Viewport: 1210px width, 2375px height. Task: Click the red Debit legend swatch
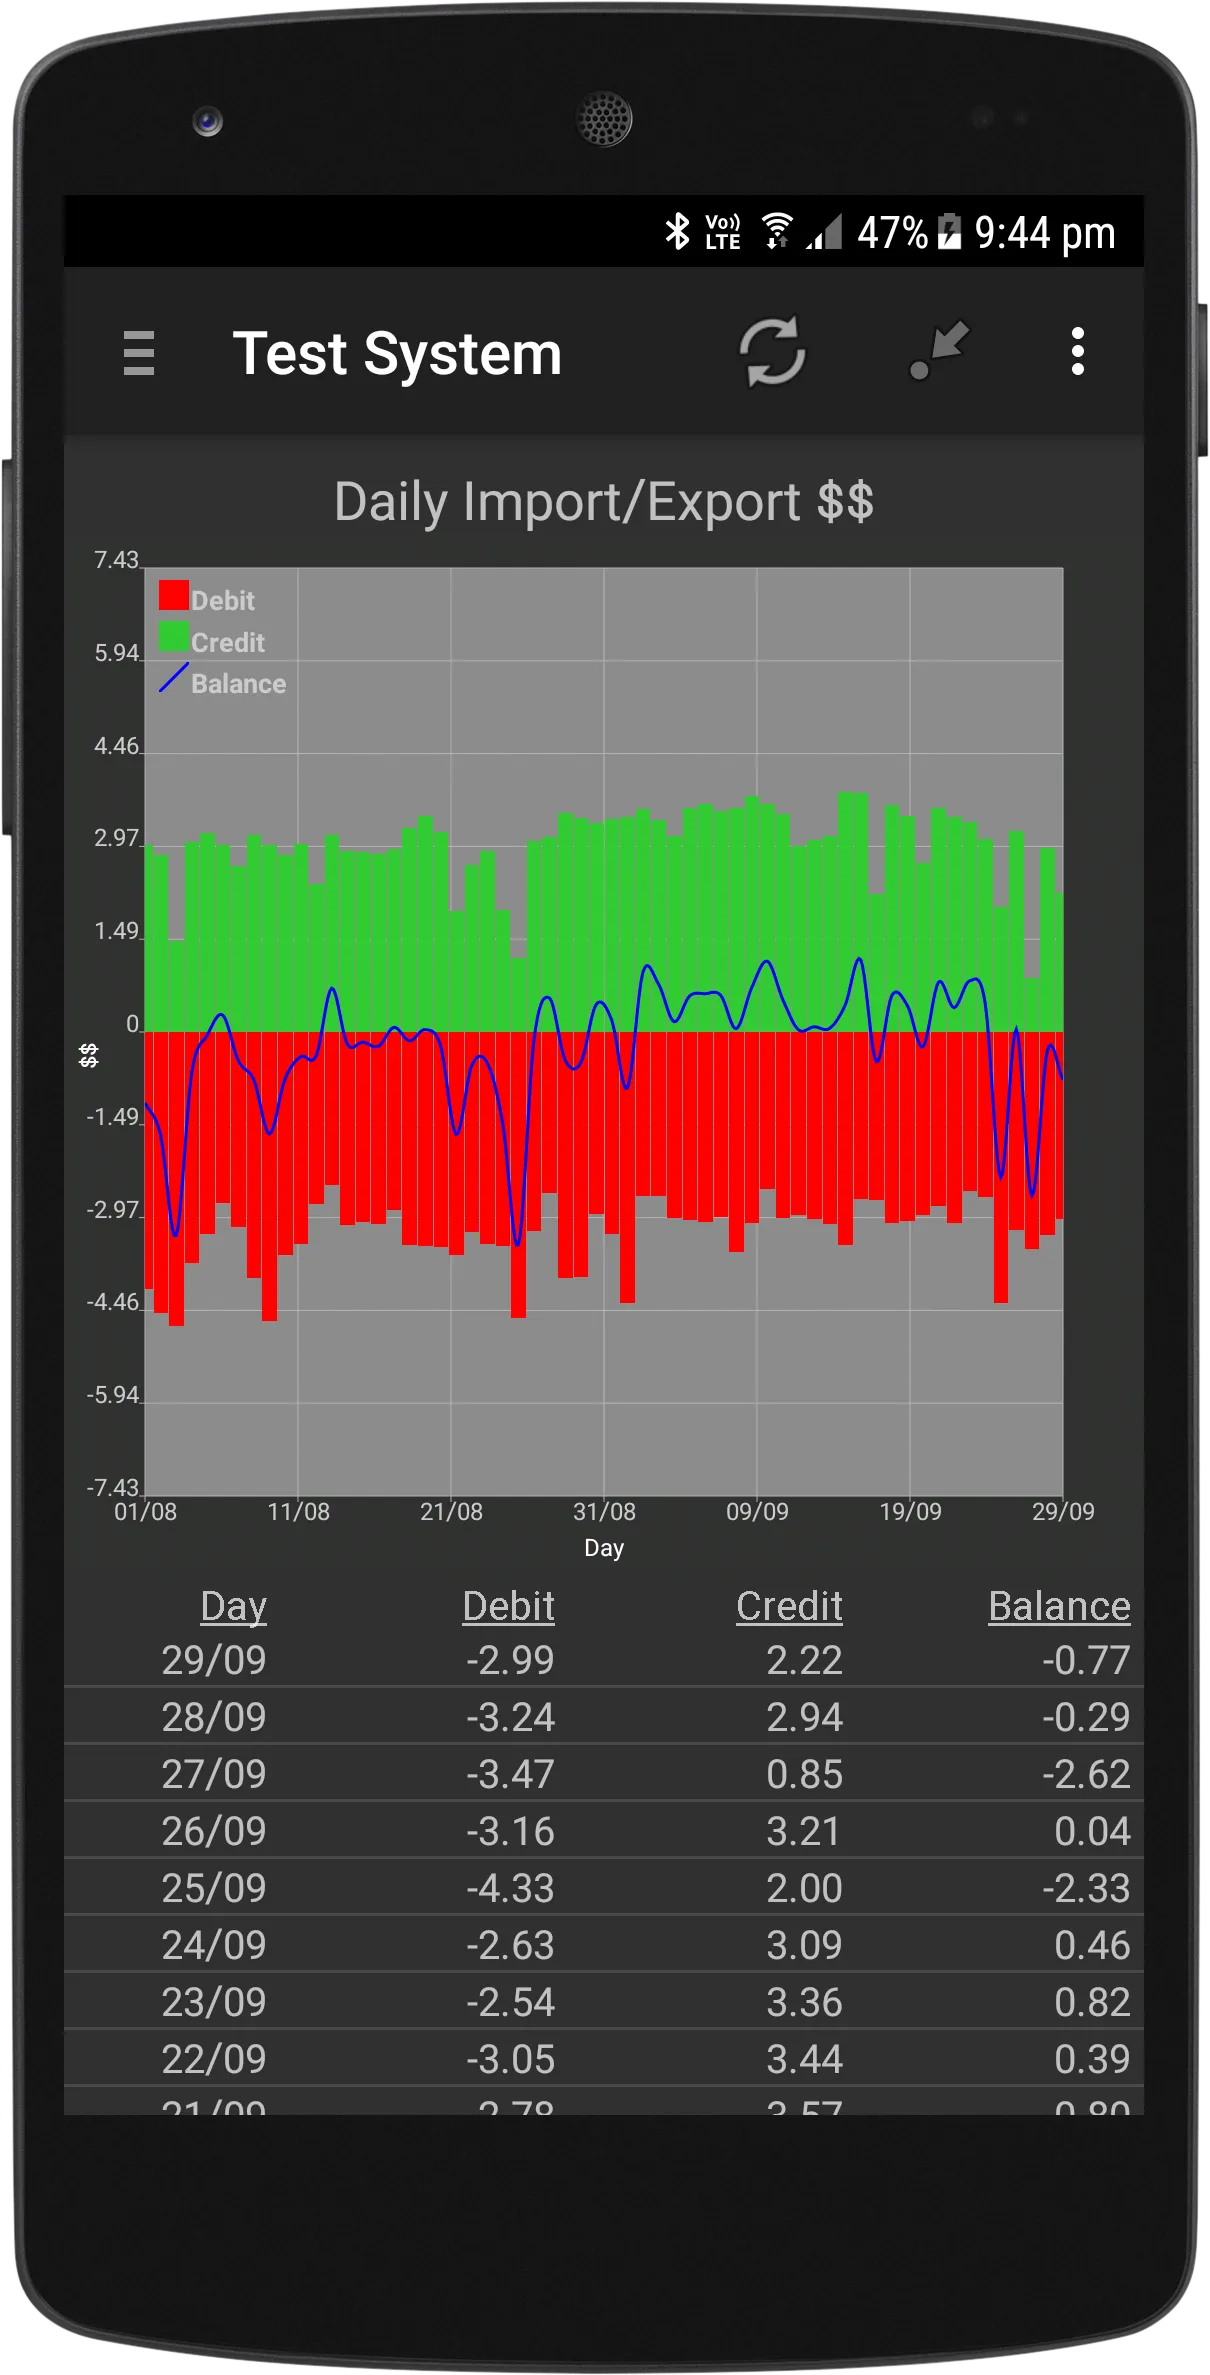coord(174,595)
